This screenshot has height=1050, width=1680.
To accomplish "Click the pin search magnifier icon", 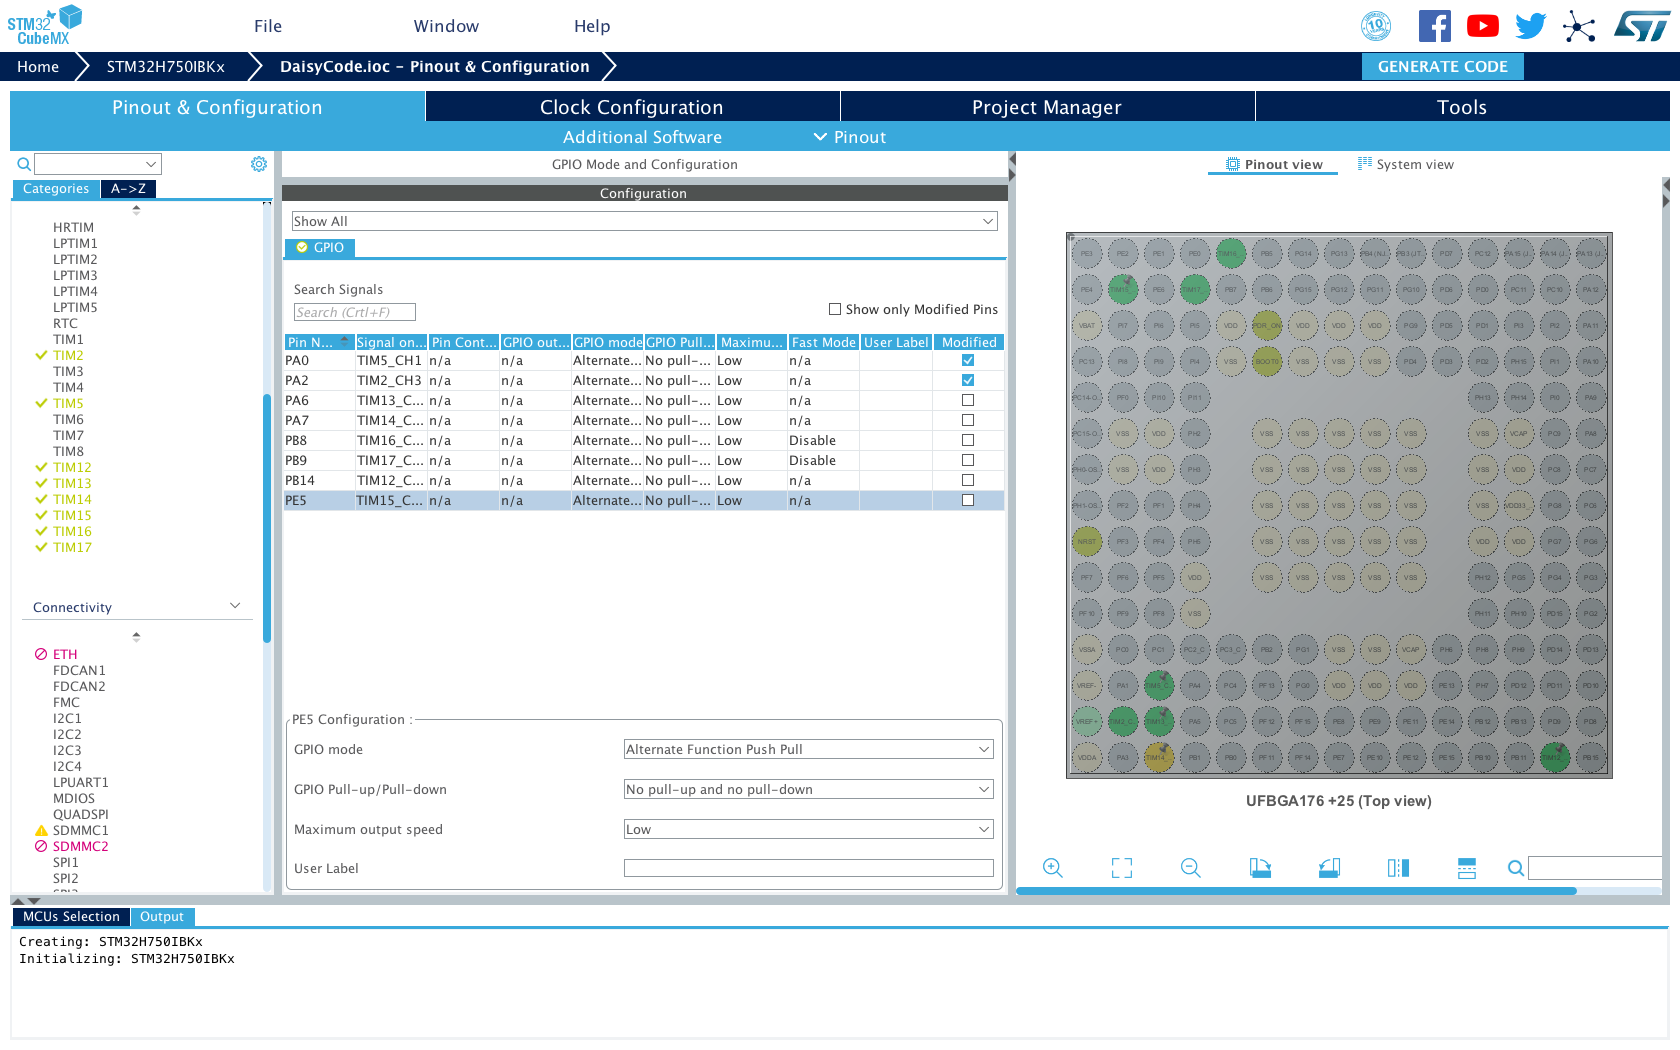I will pos(1516,868).
